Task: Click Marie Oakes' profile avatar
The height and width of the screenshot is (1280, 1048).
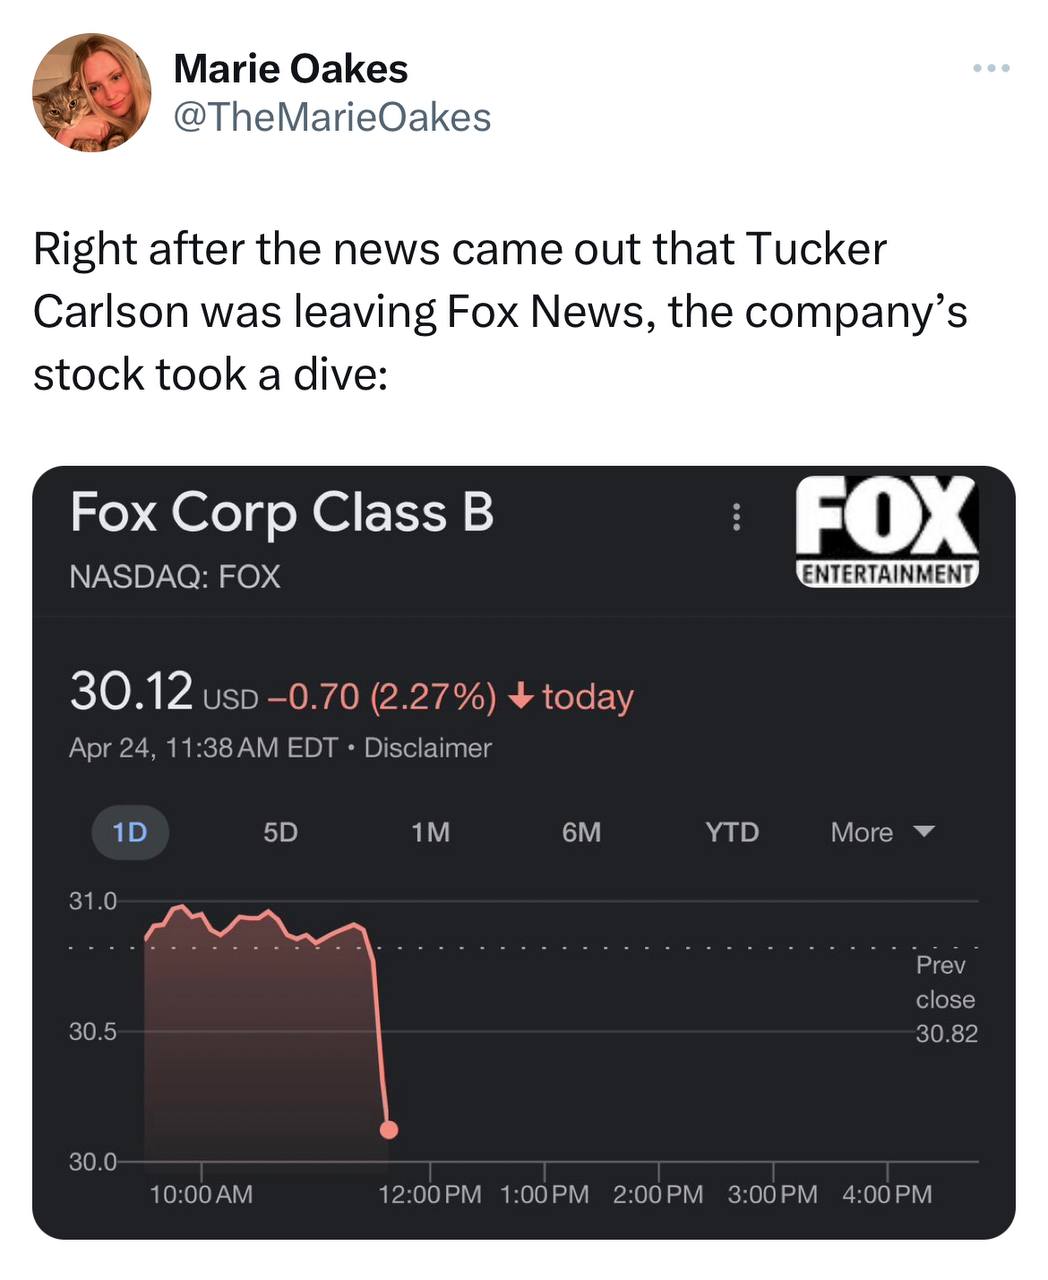Action: (x=92, y=92)
